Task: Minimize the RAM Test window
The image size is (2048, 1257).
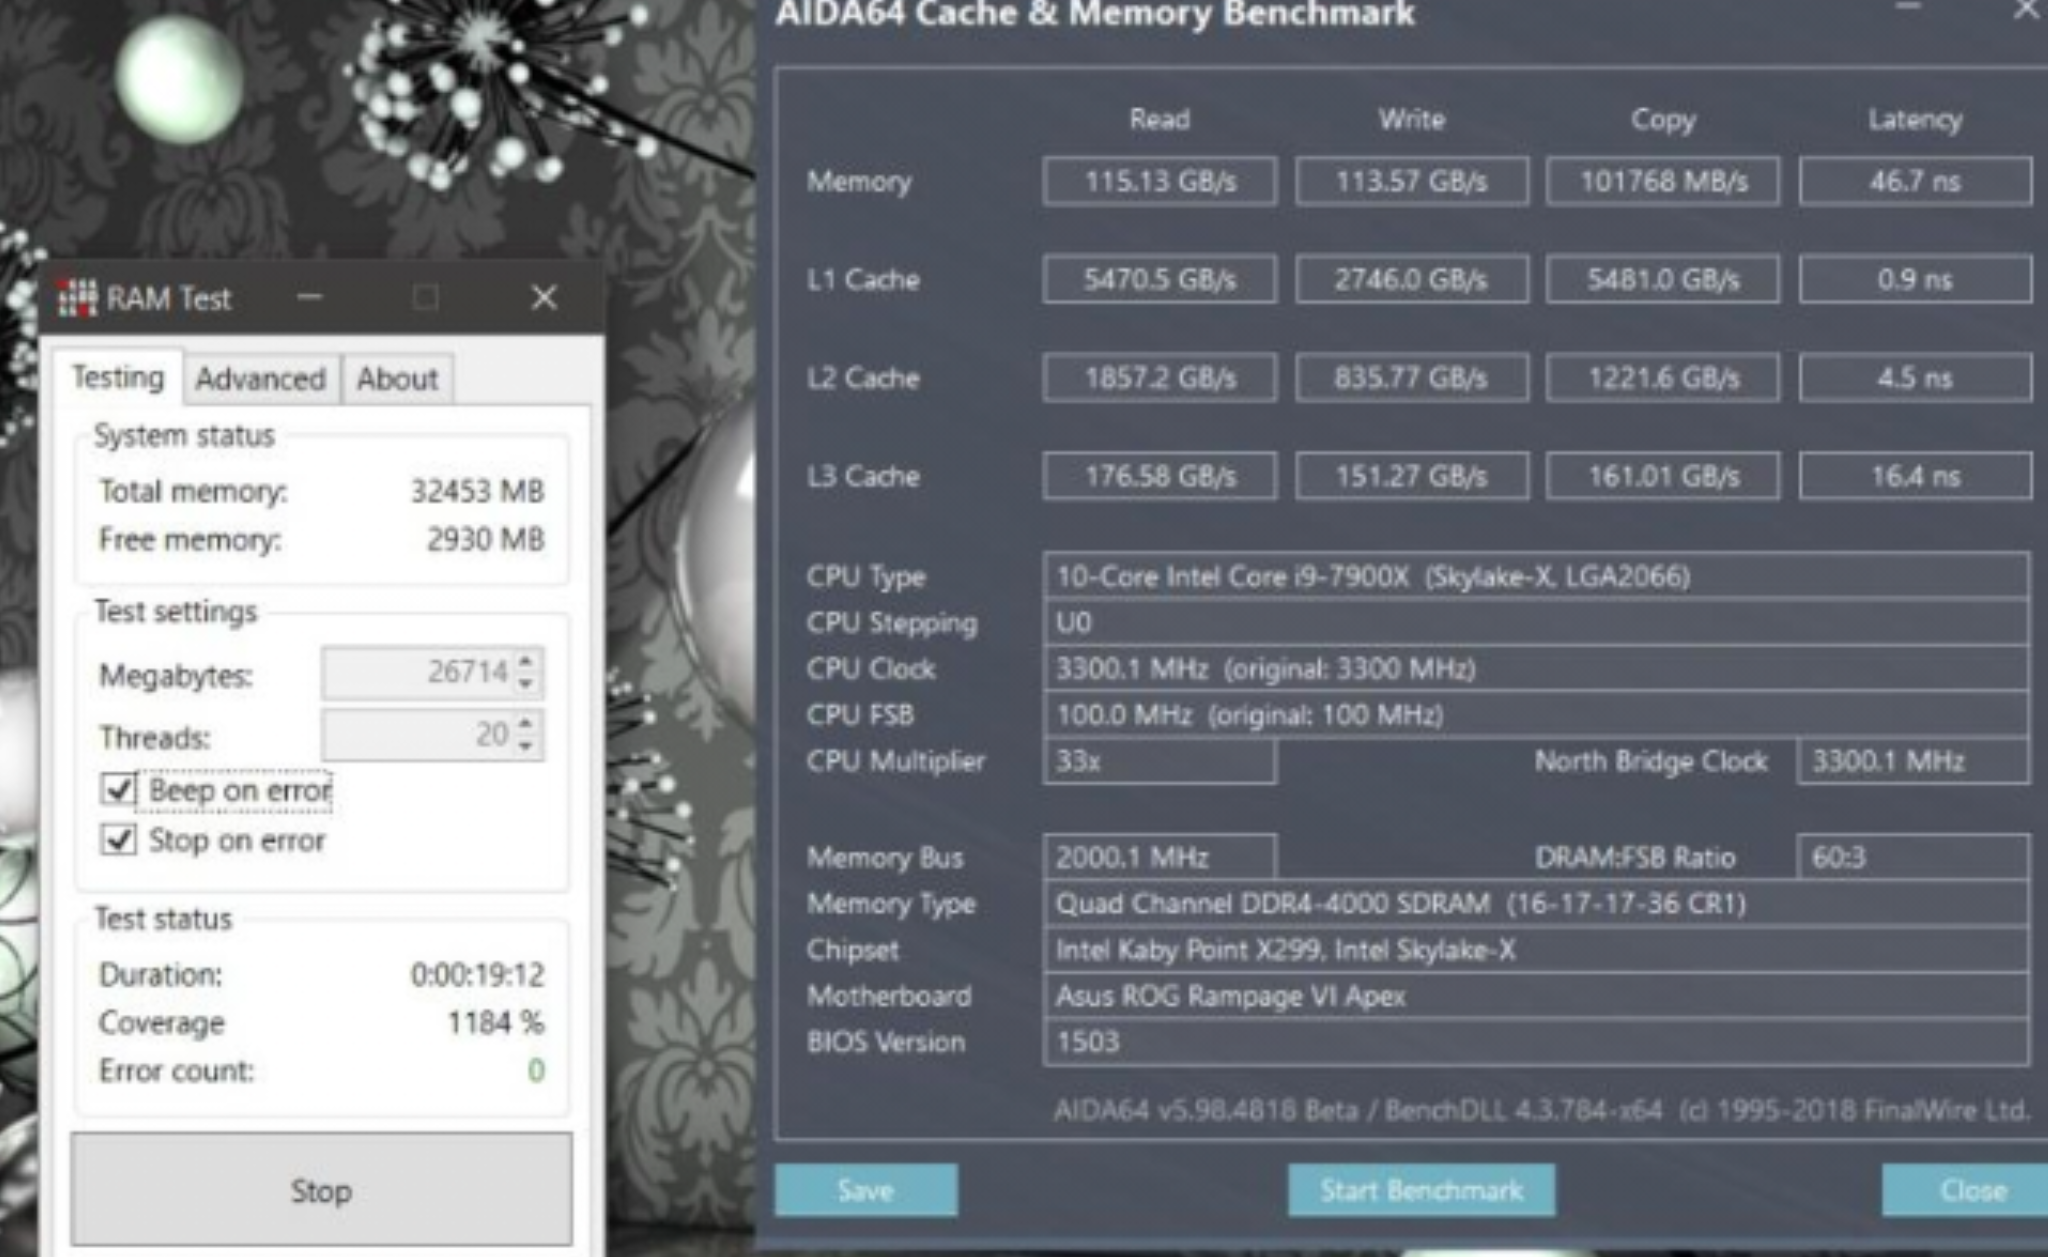Action: pyautogui.click(x=310, y=297)
